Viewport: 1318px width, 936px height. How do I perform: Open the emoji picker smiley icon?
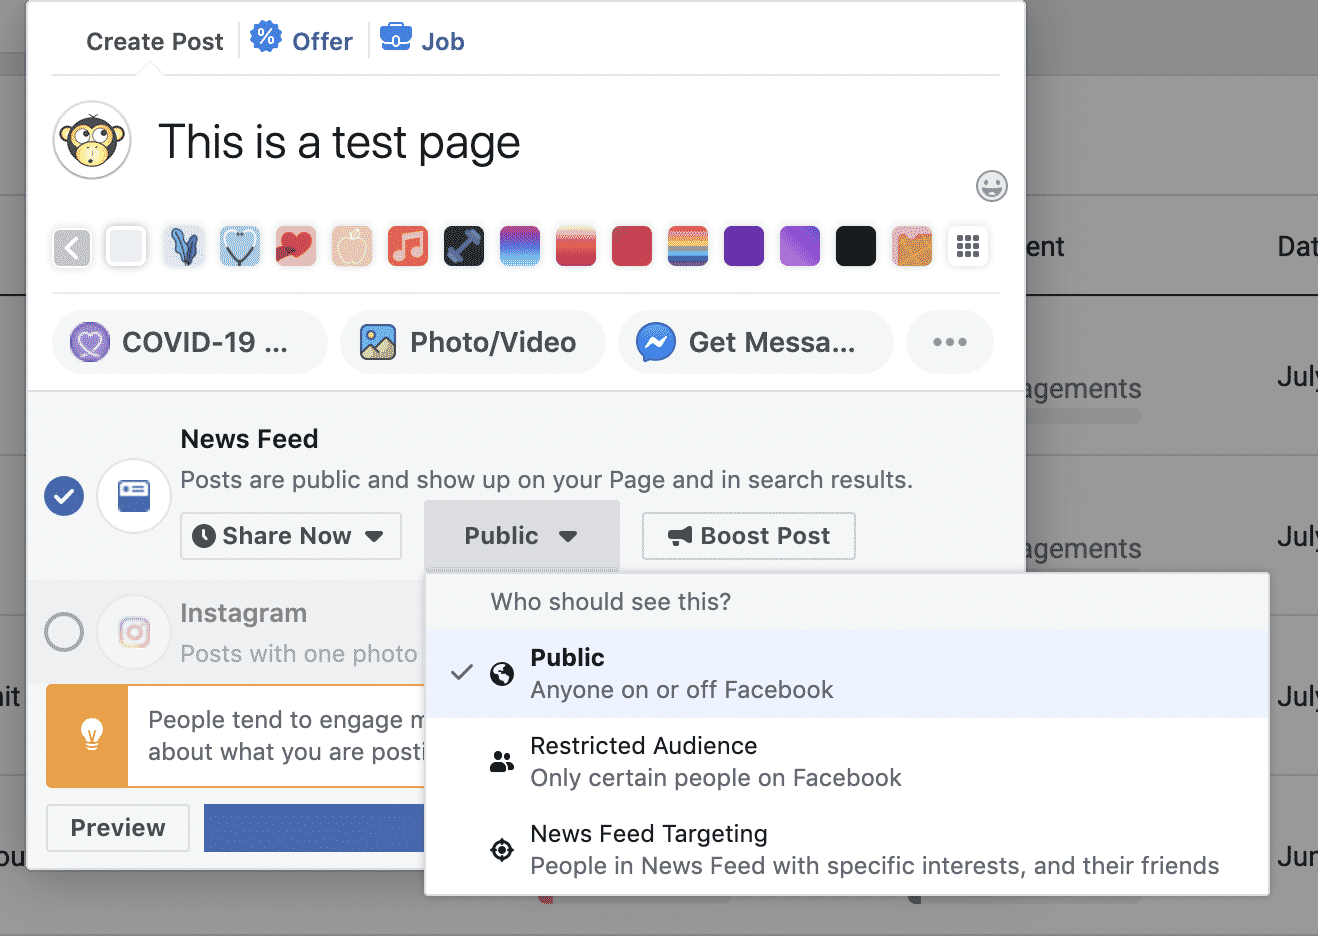tap(991, 186)
